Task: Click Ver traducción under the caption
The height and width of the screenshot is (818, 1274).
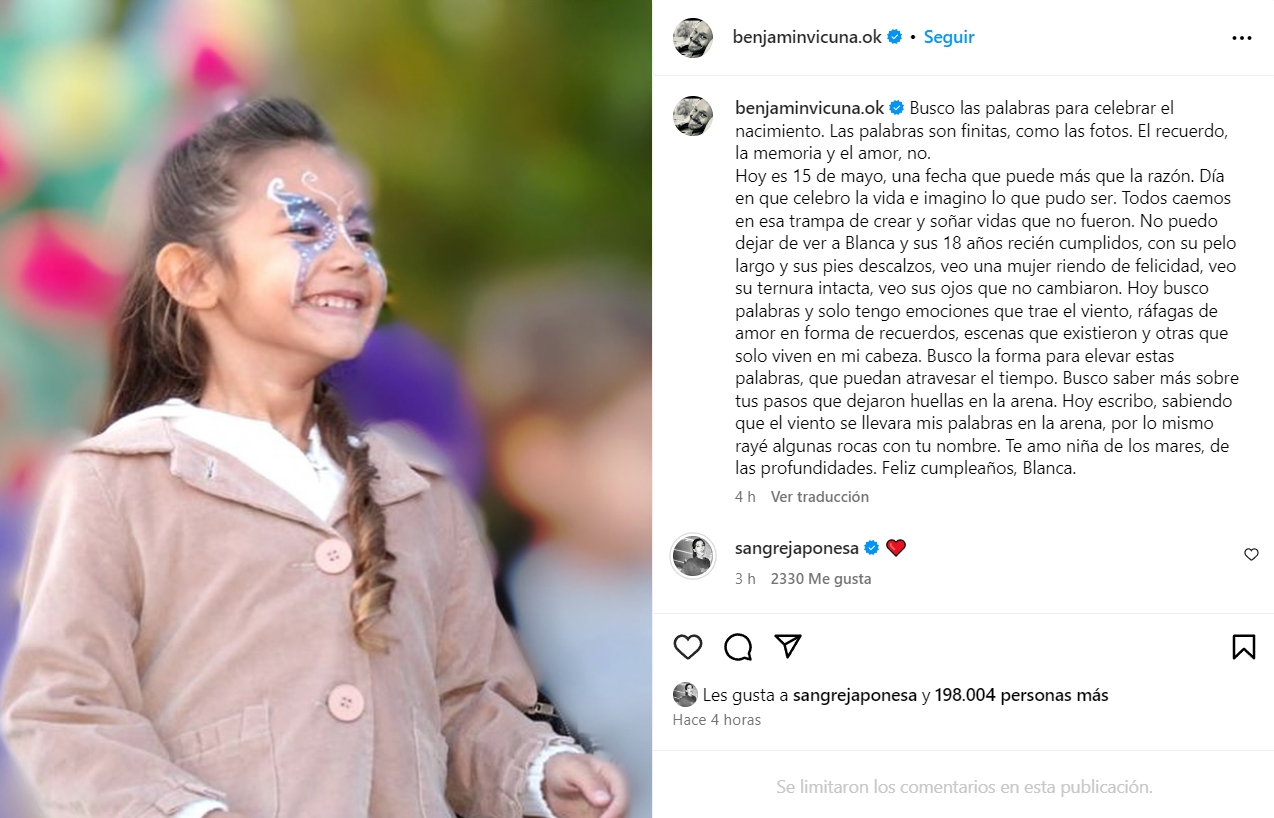Action: (819, 496)
